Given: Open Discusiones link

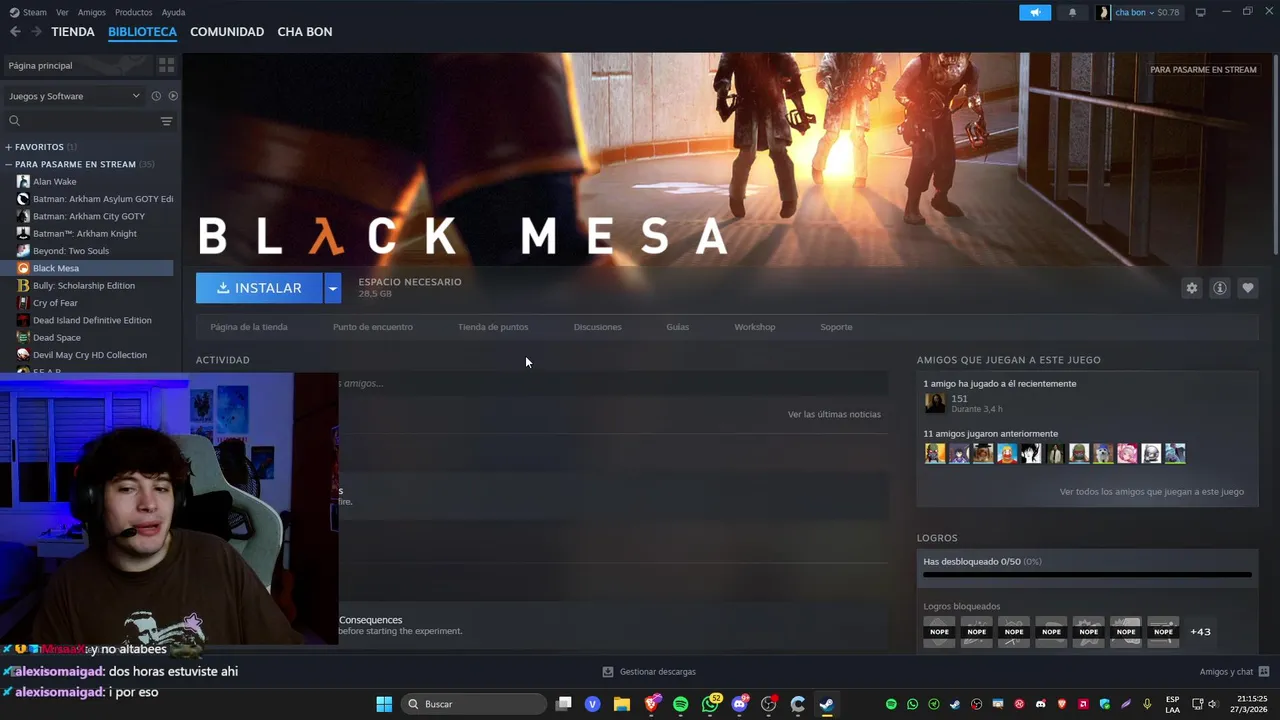Looking at the screenshot, I should [597, 327].
